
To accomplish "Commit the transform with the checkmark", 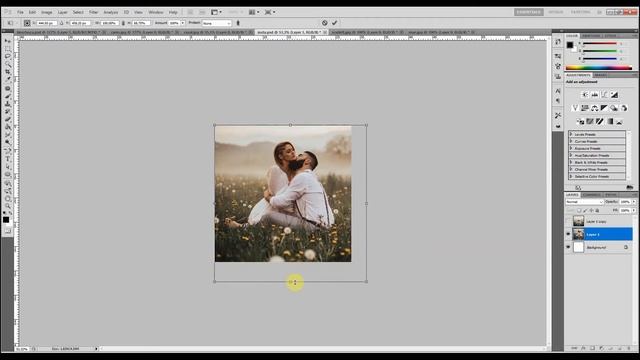I will 334,23.
